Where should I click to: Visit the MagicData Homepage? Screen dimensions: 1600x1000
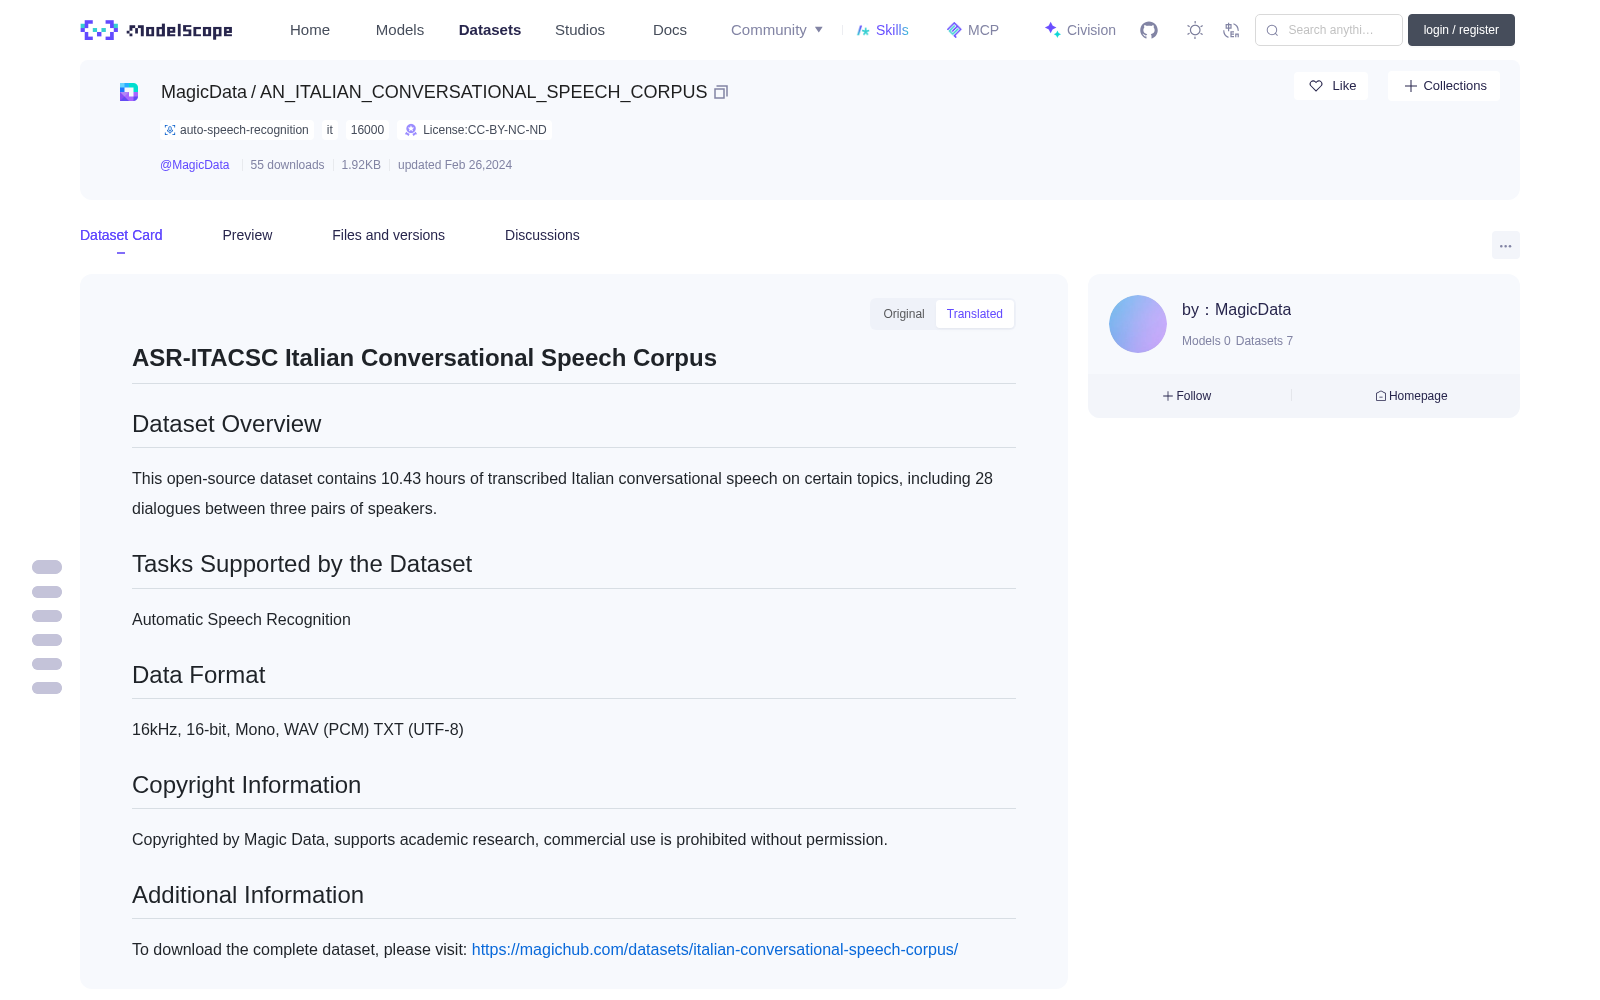[1411, 396]
